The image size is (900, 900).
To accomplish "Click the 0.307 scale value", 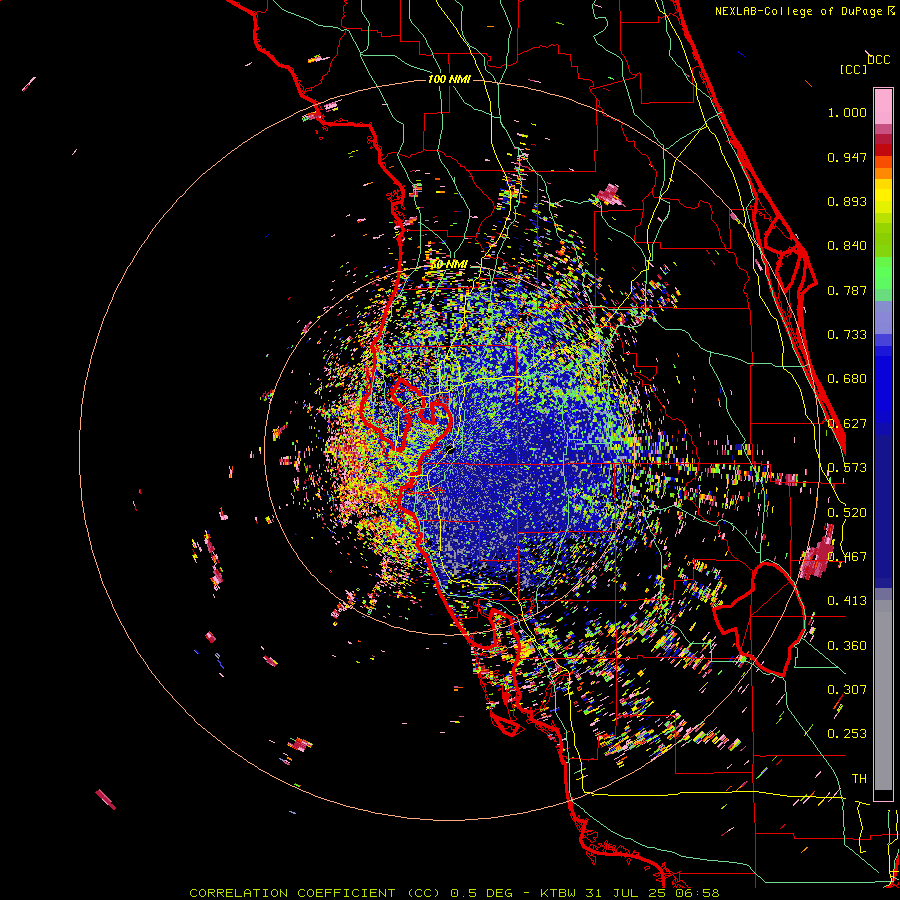I will (x=847, y=690).
